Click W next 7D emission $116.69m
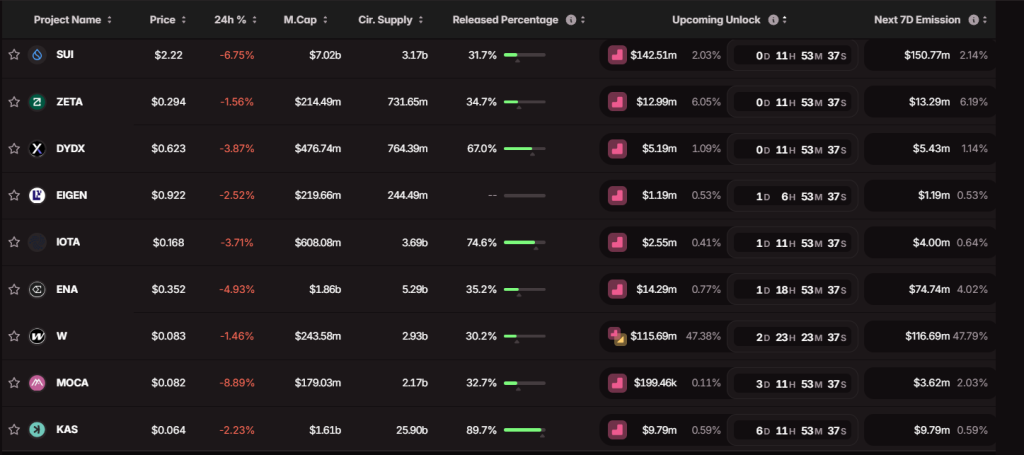Screen dimensions: 1024x455 point(927,336)
